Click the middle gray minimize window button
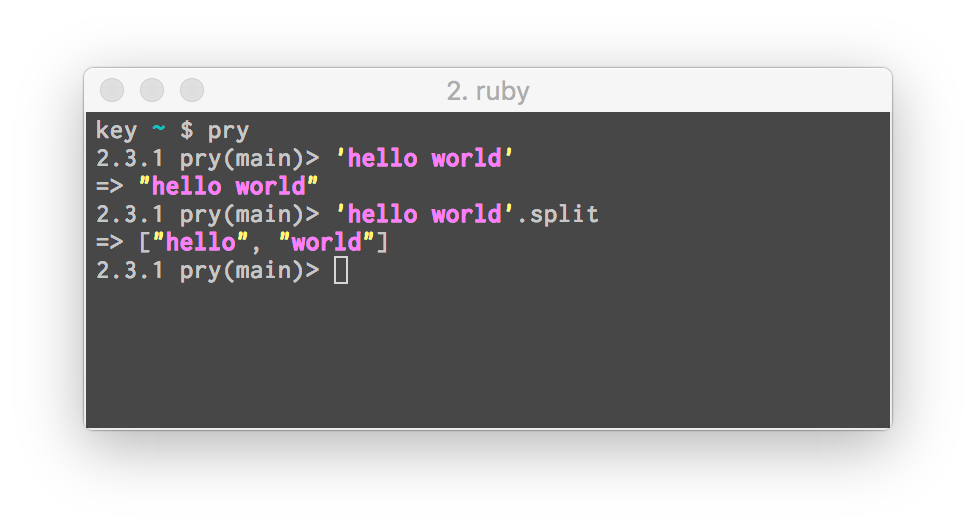 pos(152,90)
